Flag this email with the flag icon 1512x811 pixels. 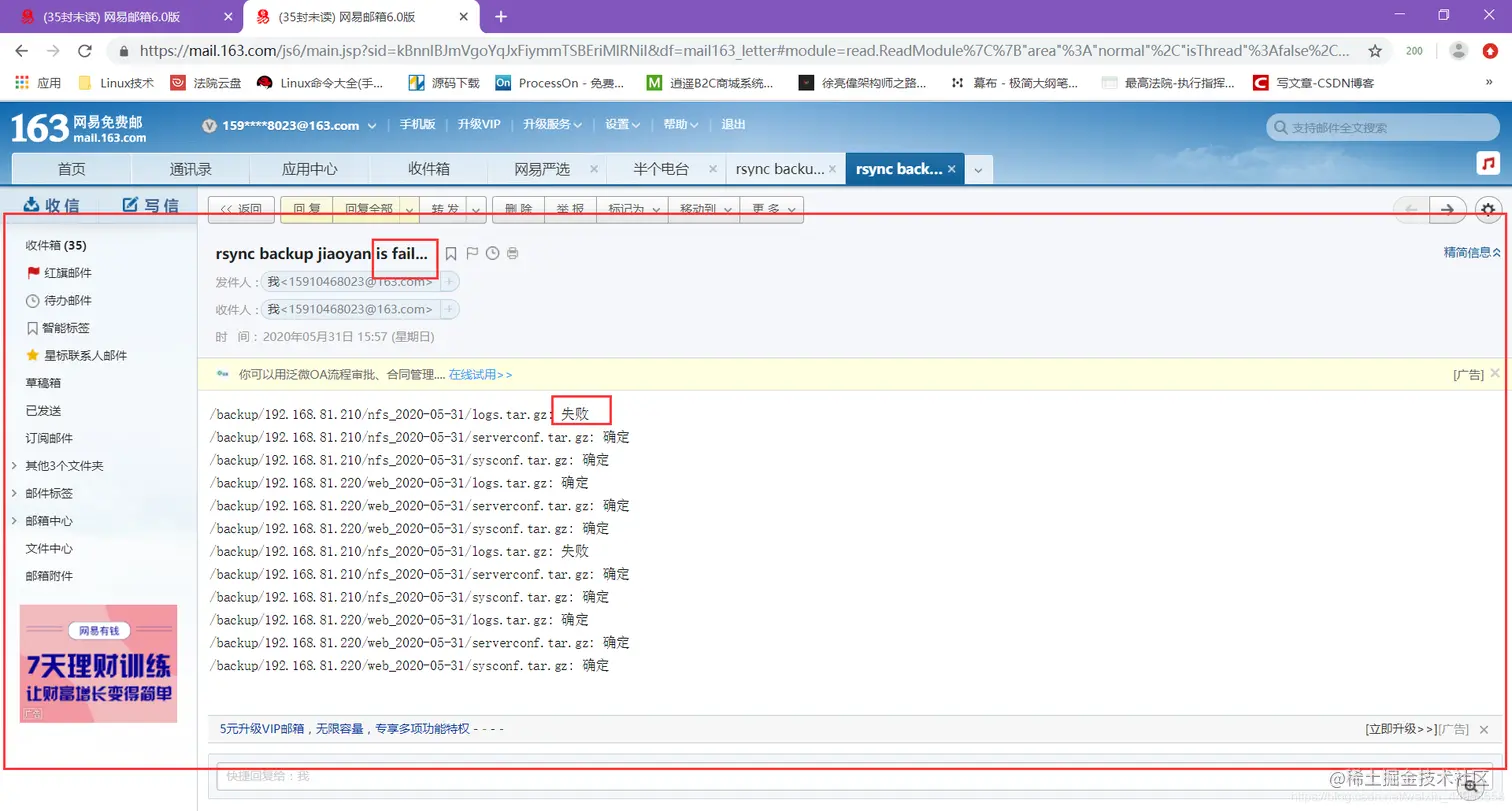(472, 254)
